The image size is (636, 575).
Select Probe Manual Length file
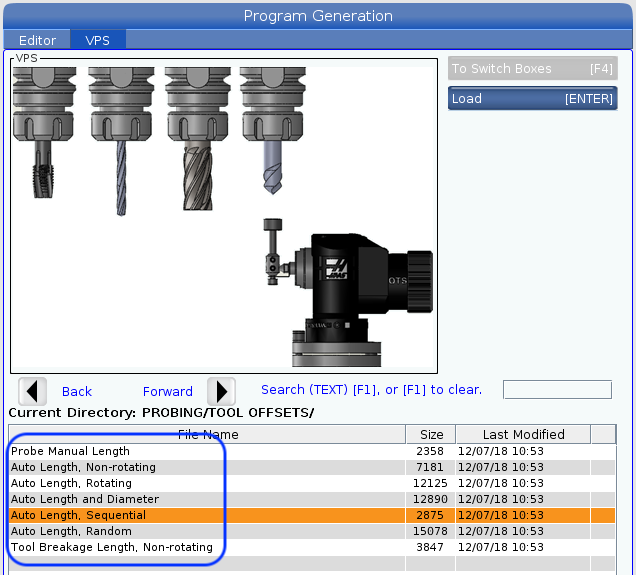70,451
